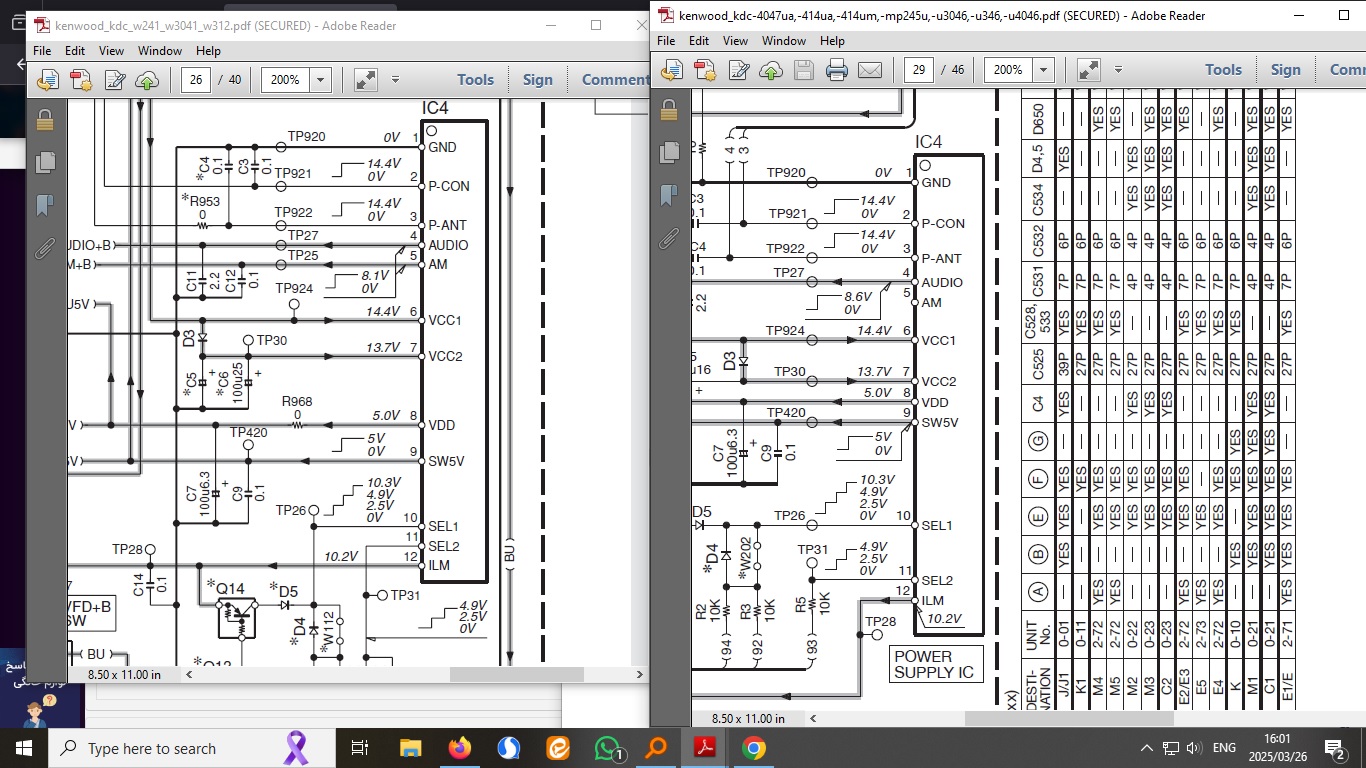Show page thumbnails panel in right window

[x=669, y=152]
